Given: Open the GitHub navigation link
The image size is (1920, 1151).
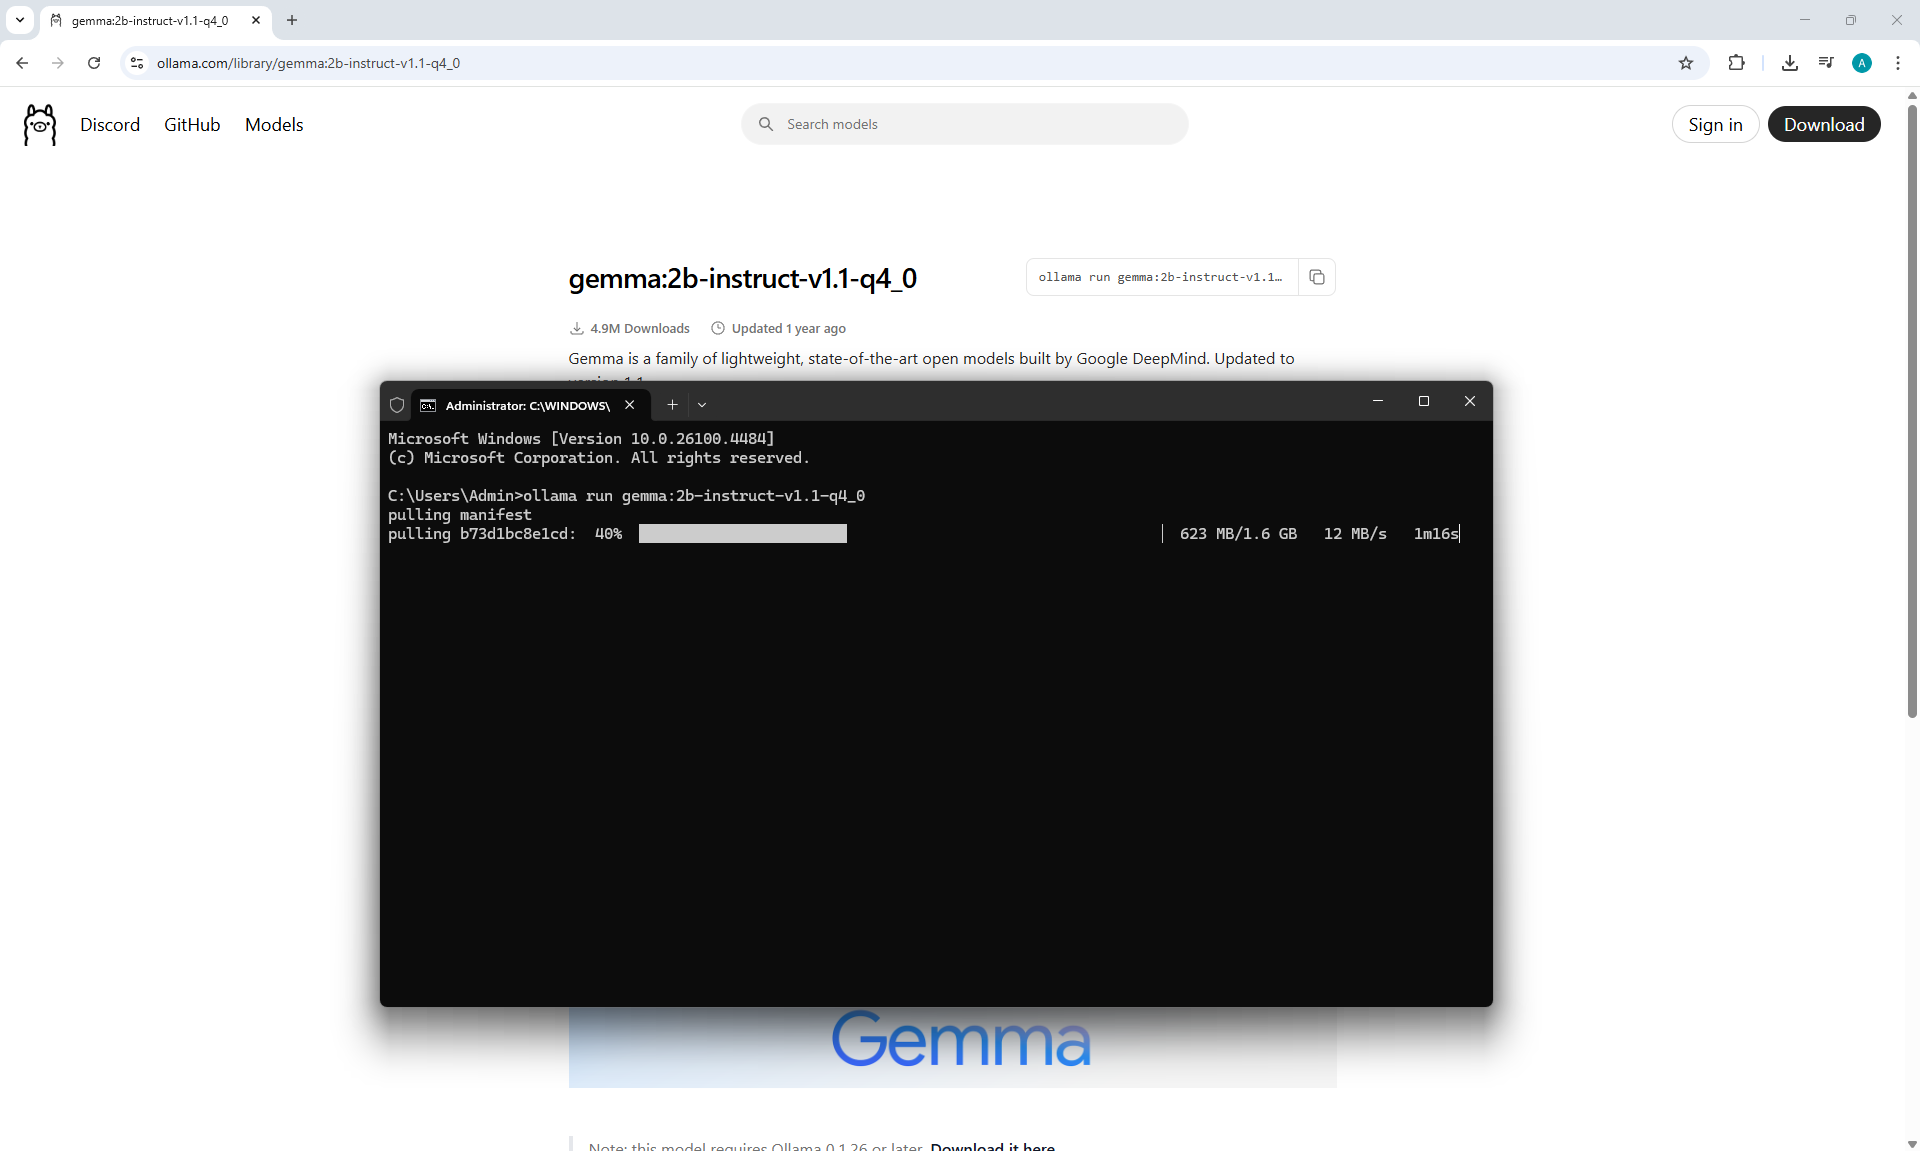Looking at the screenshot, I should [x=192, y=125].
